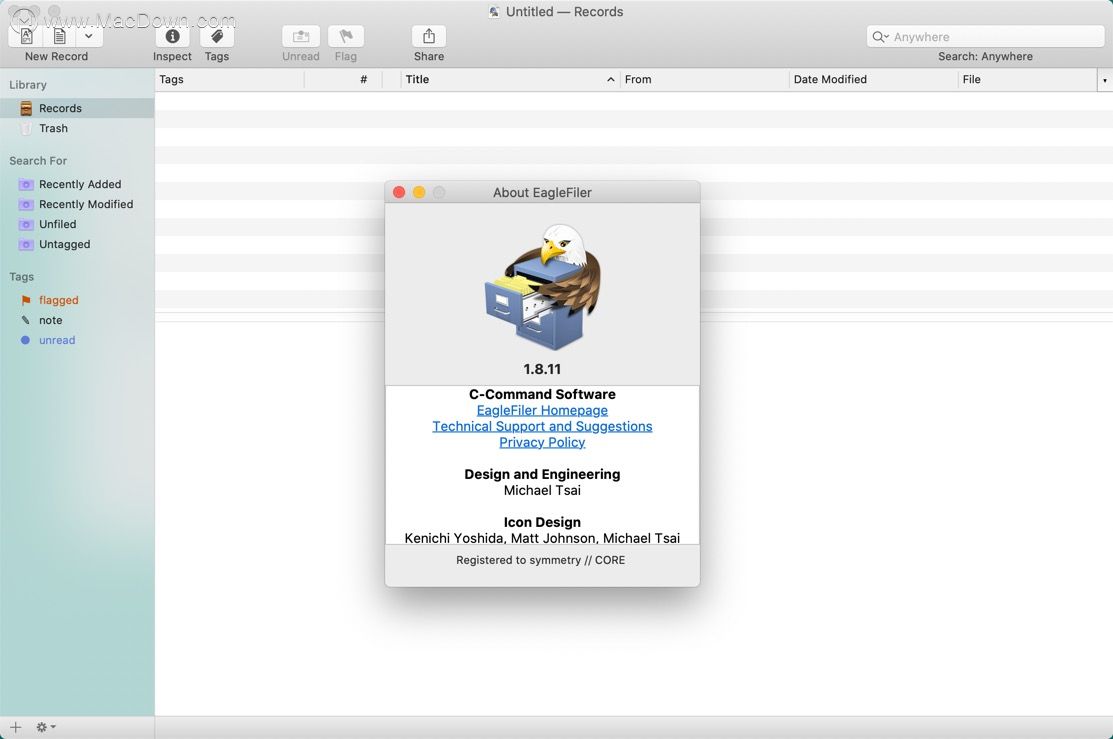Click the plus button at sidebar bottom
Image resolution: width=1113 pixels, height=739 pixels.
coord(16,727)
